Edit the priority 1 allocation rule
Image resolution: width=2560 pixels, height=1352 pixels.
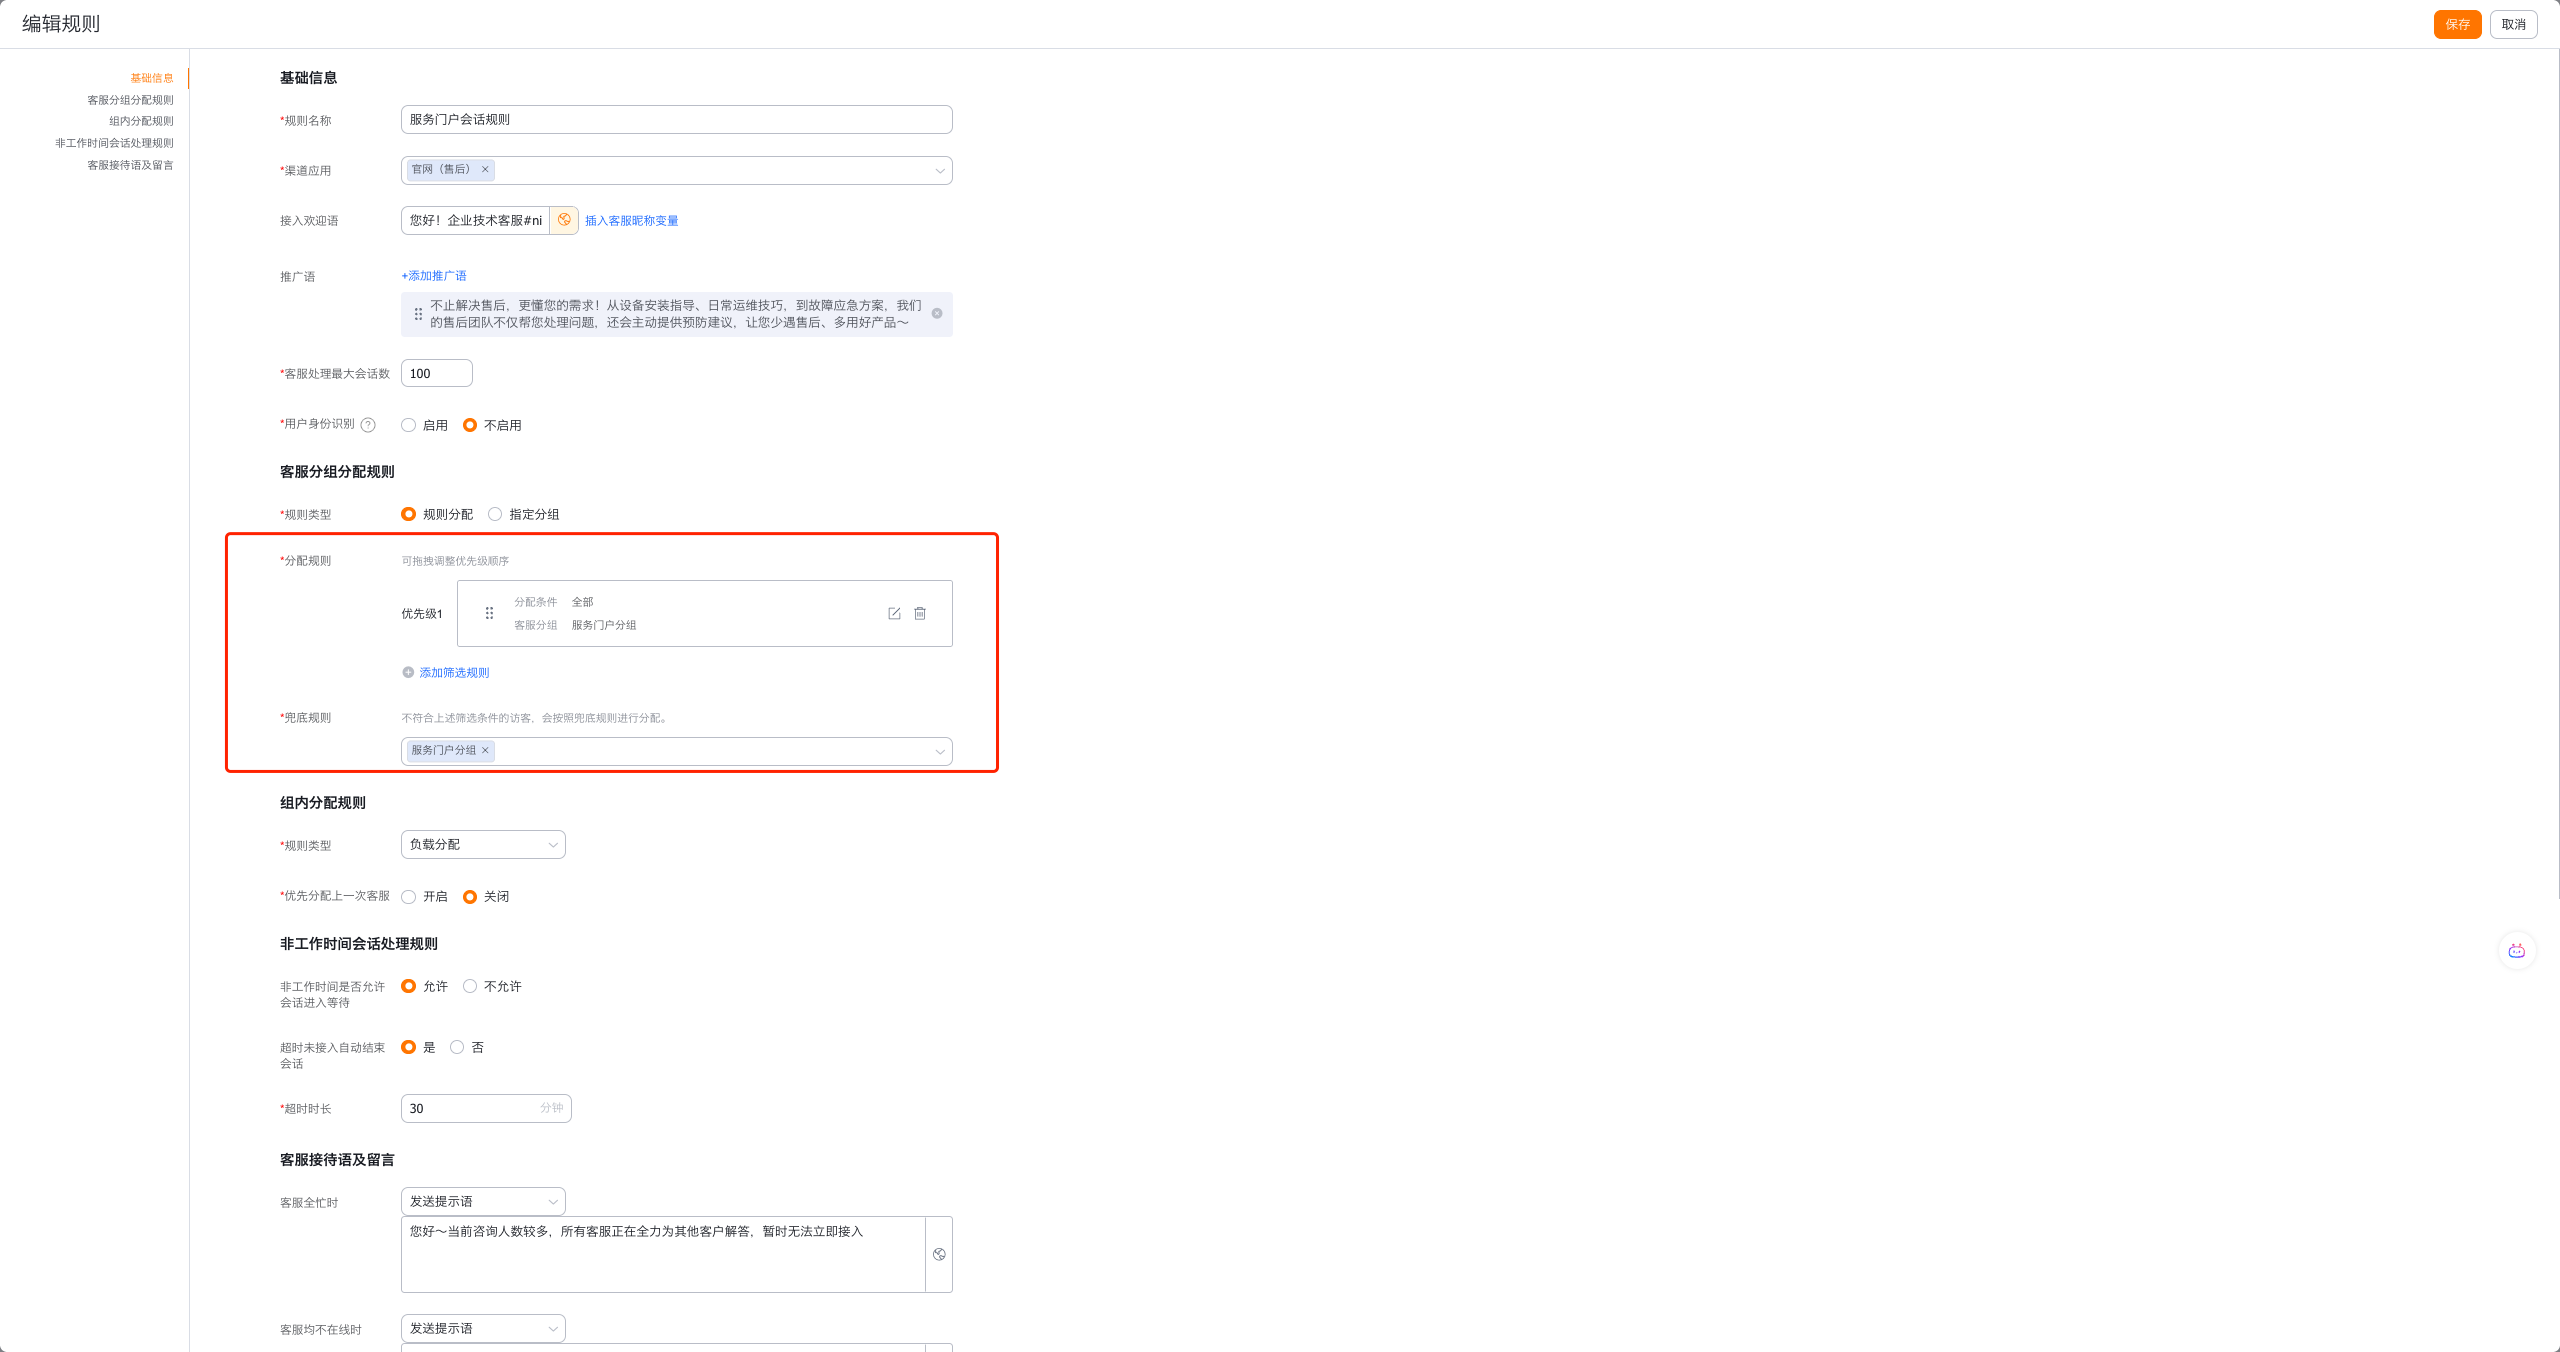(894, 614)
